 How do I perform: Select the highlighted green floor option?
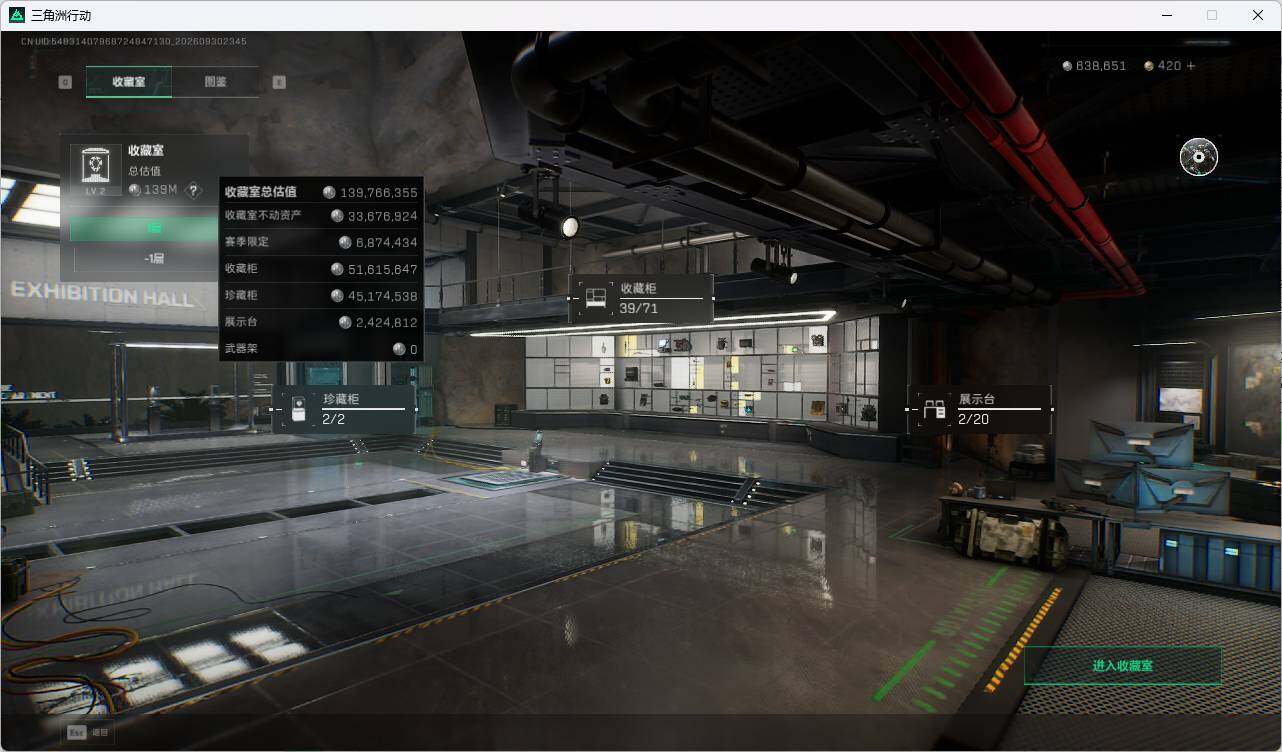coord(144,229)
